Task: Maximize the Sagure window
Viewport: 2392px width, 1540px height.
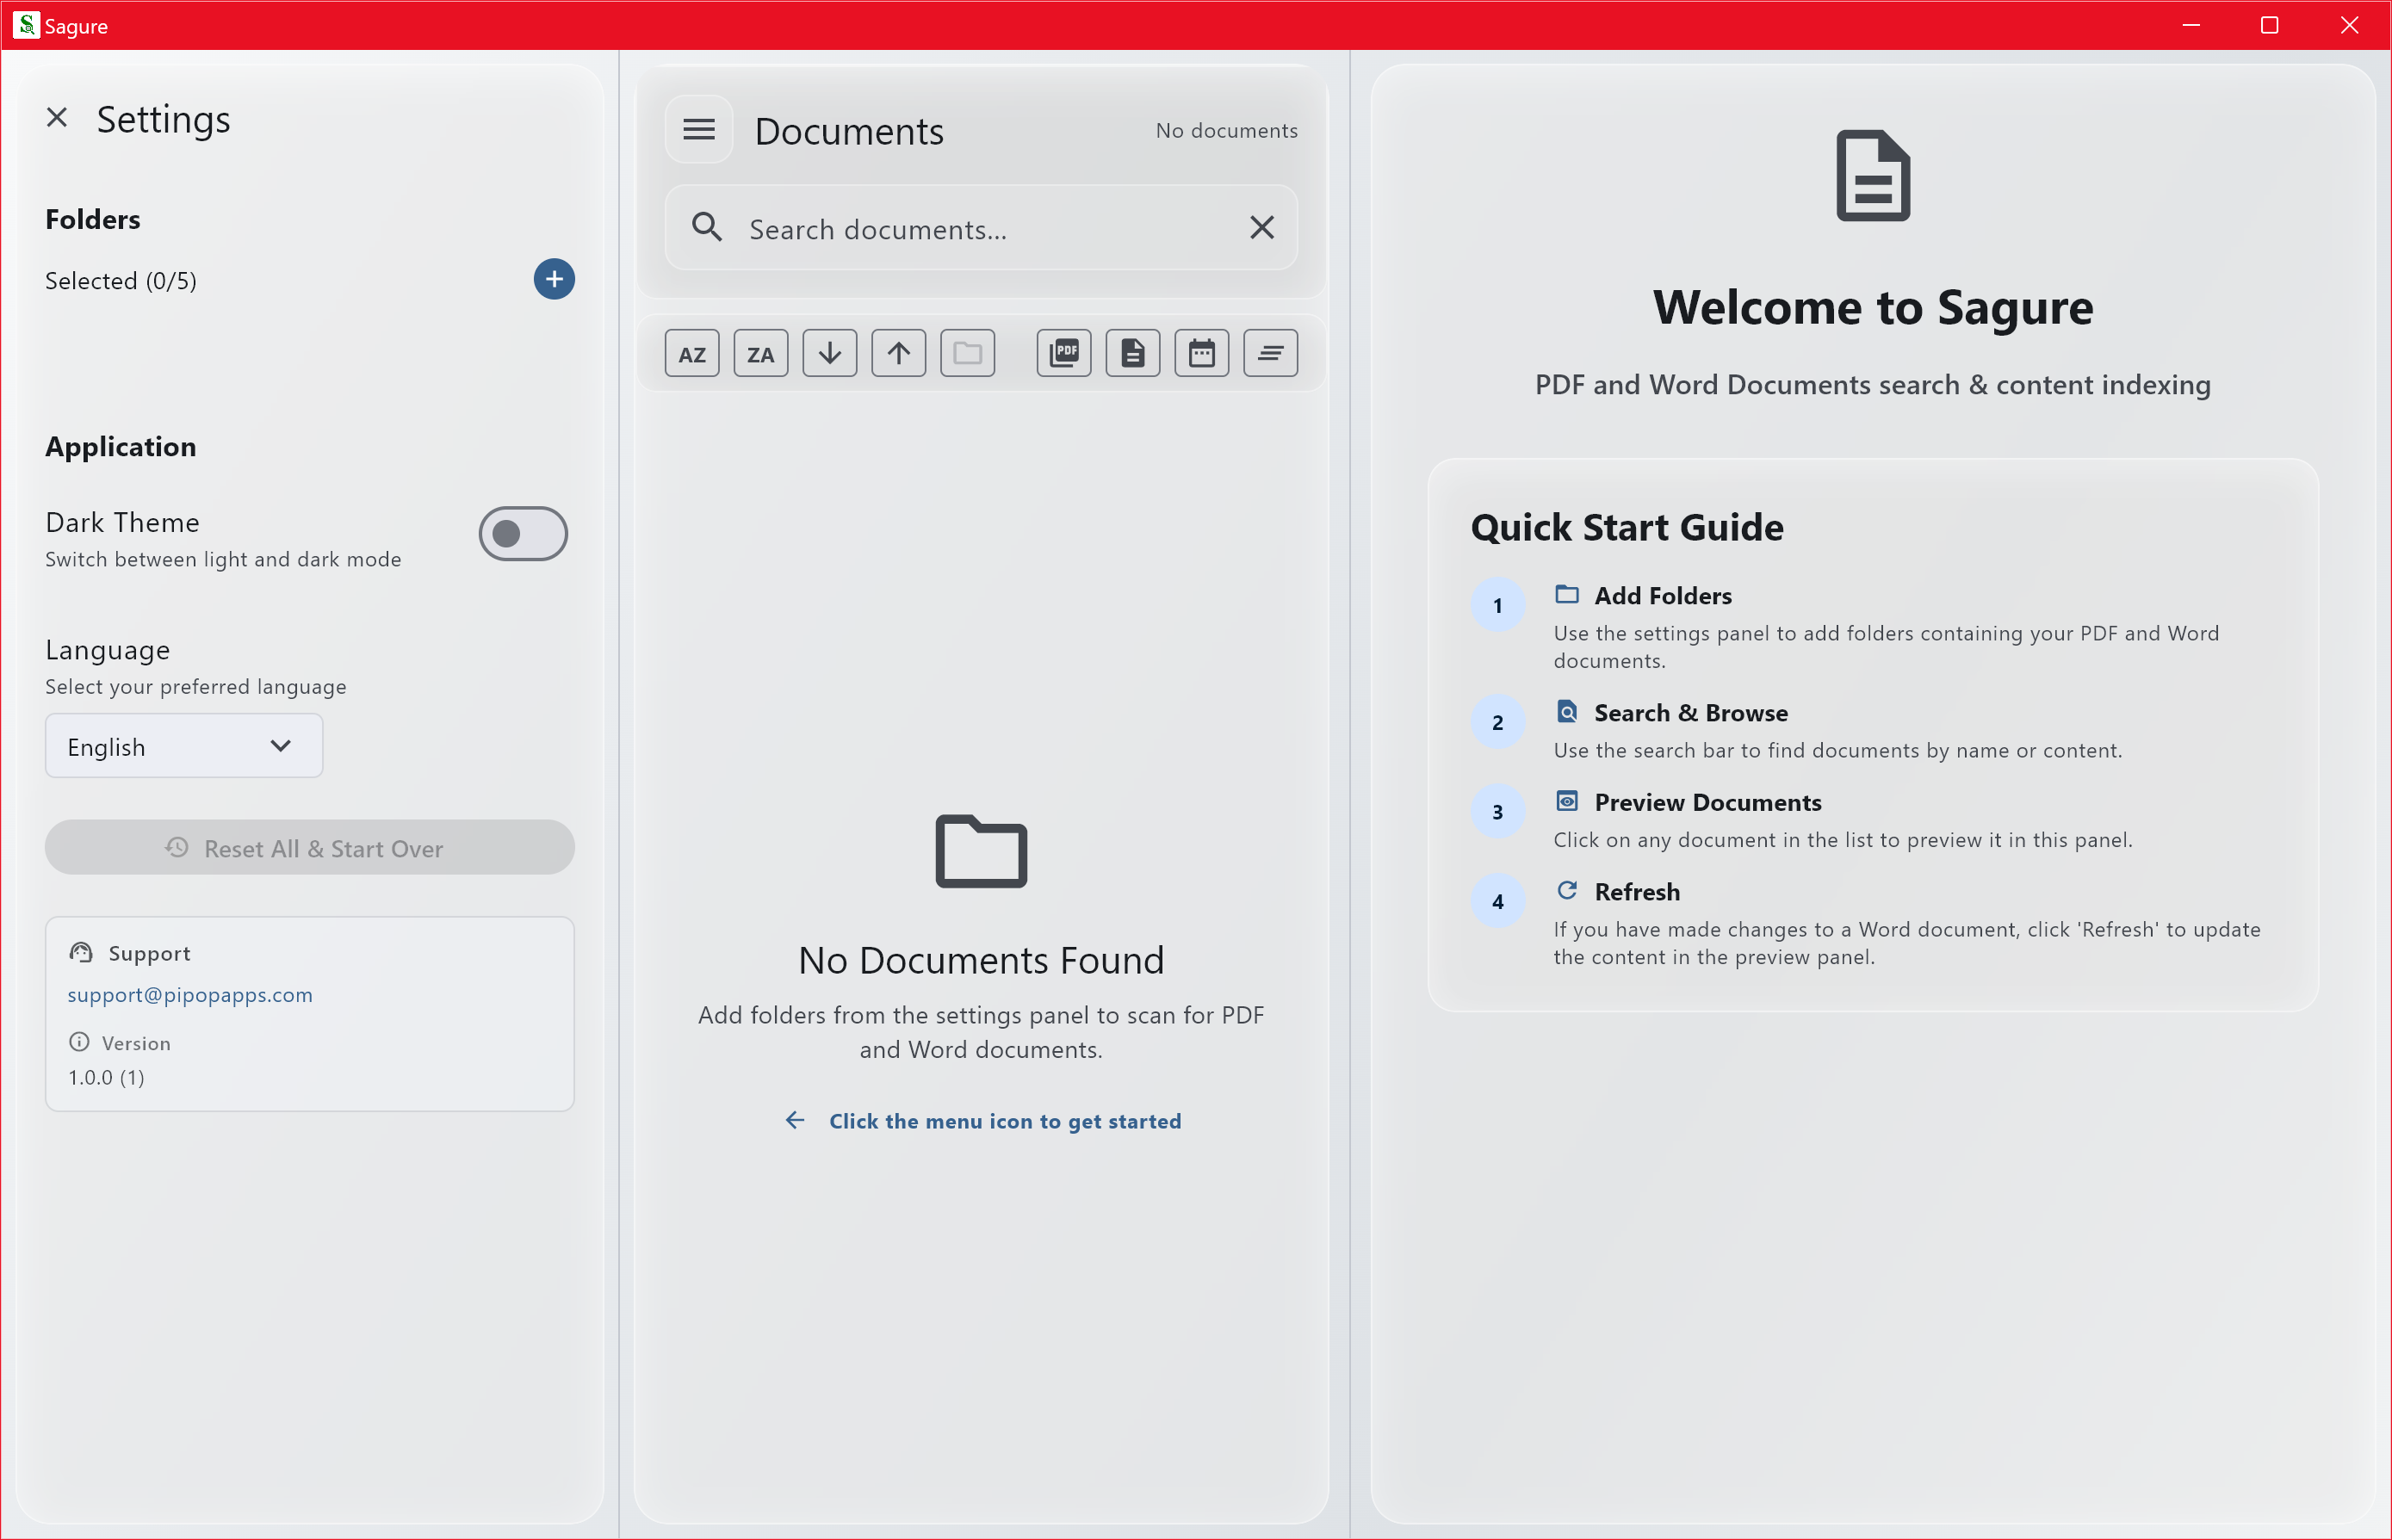Action: pyautogui.click(x=2270, y=25)
